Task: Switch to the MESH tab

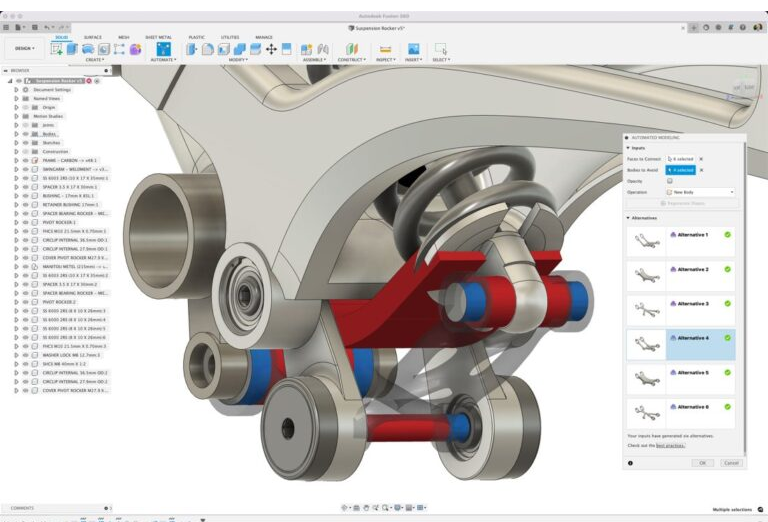Action: tap(123, 37)
